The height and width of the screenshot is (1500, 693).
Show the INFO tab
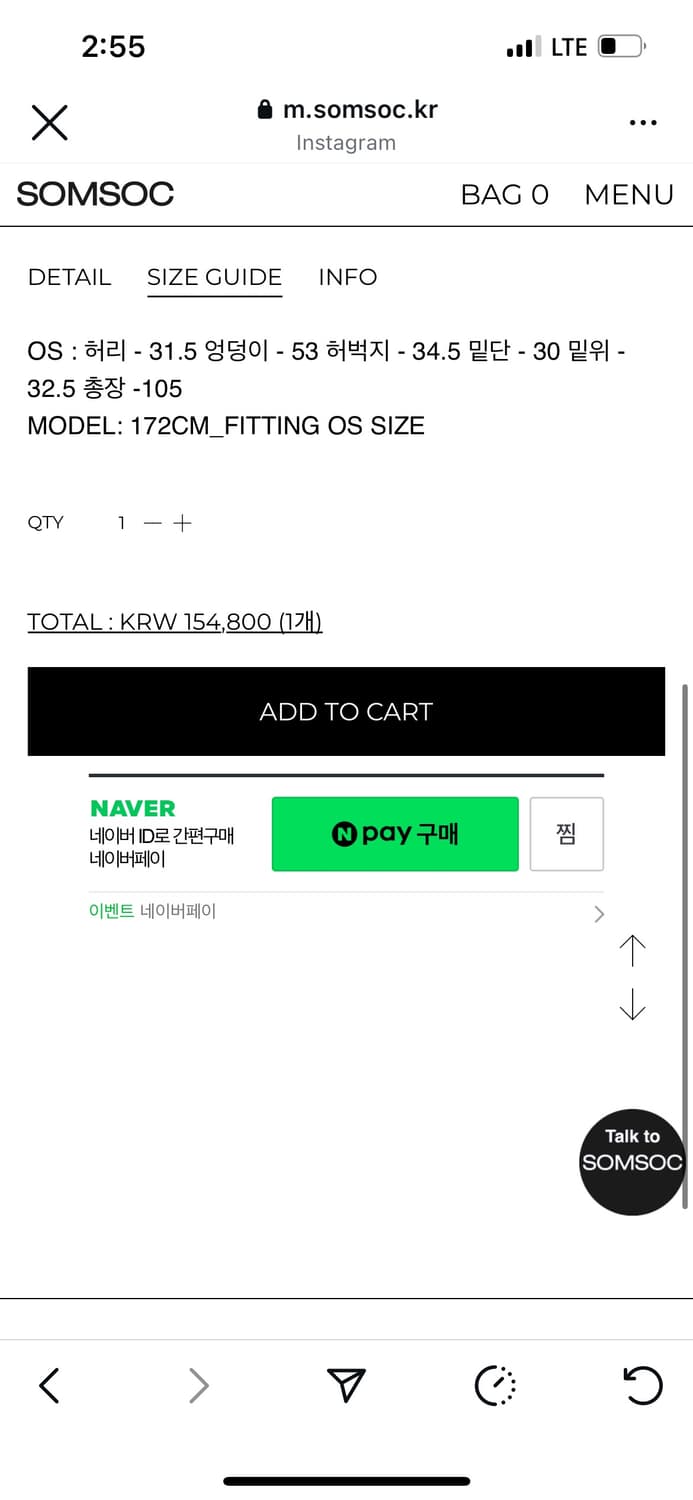[x=347, y=277]
